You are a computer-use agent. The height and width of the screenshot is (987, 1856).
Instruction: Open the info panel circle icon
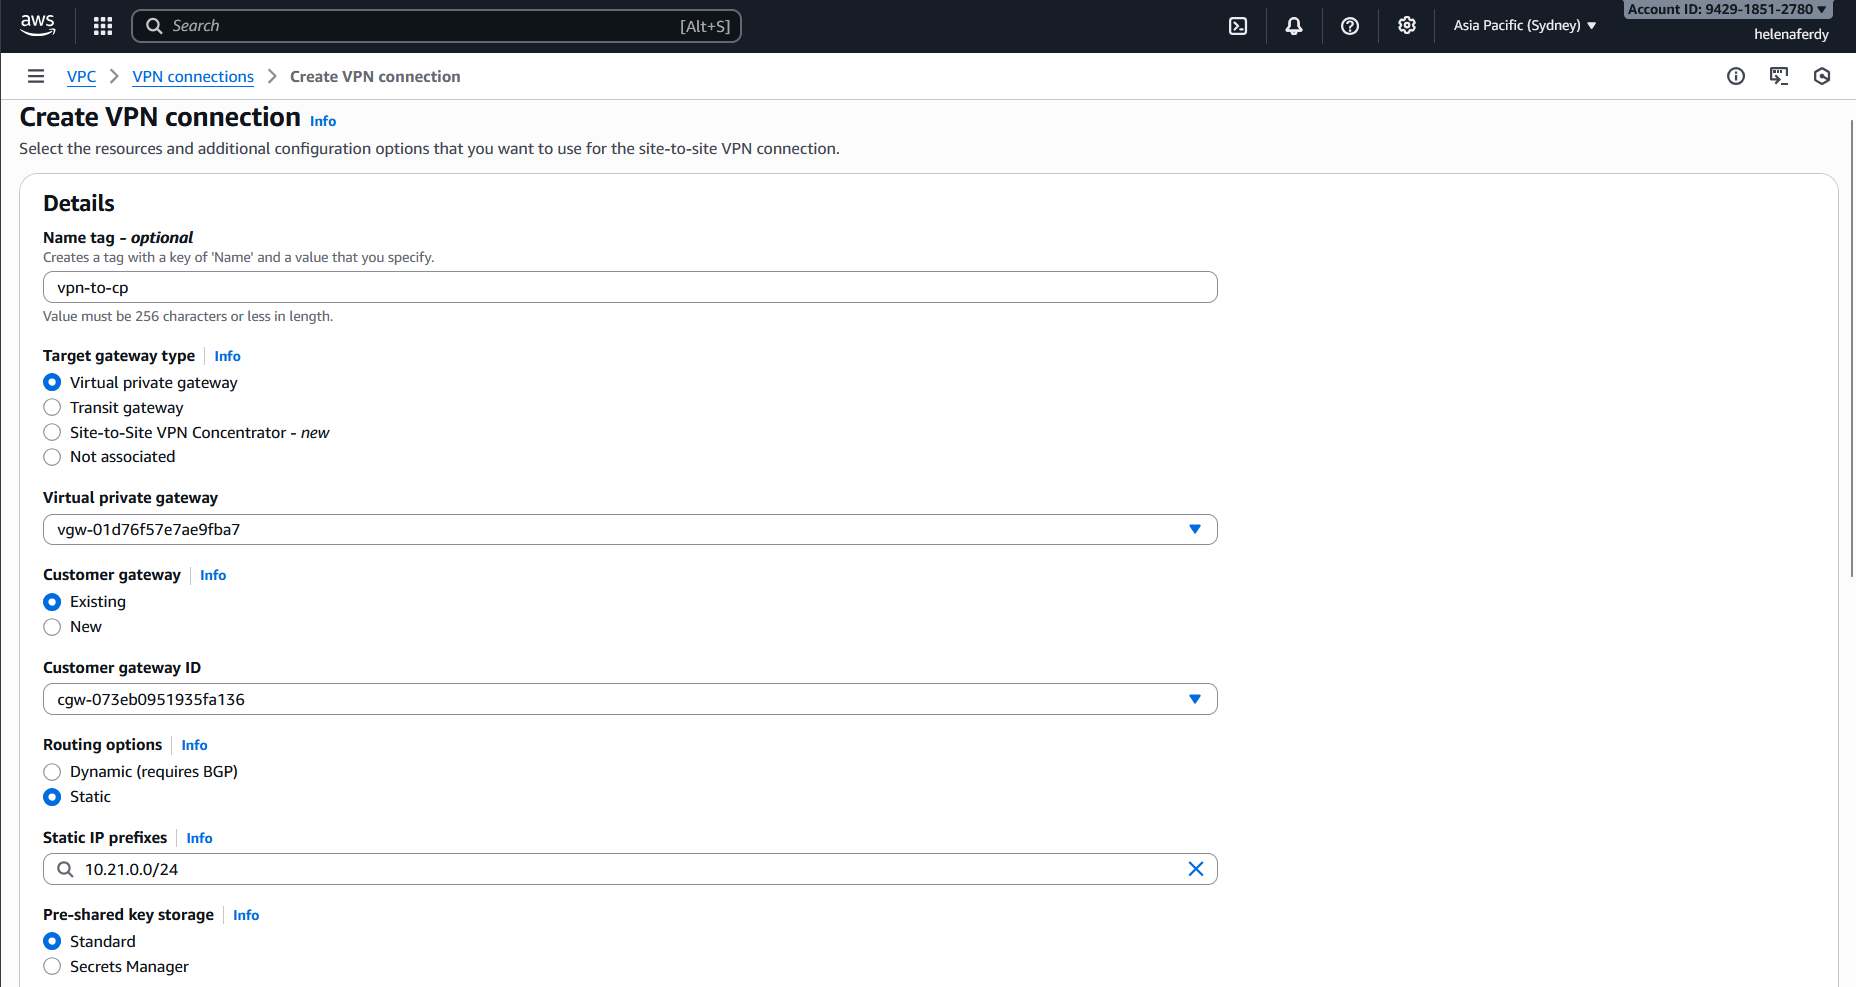(x=1736, y=76)
